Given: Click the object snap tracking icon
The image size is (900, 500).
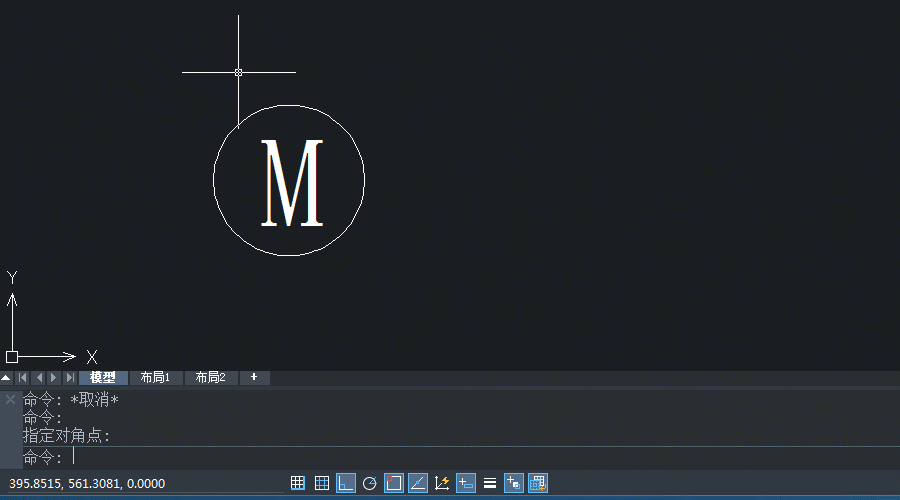Looking at the screenshot, I should (418, 483).
